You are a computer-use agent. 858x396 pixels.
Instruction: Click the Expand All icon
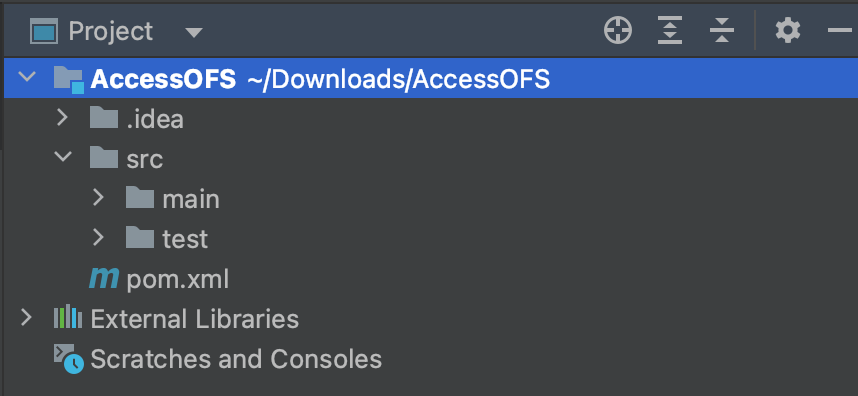pos(670,31)
